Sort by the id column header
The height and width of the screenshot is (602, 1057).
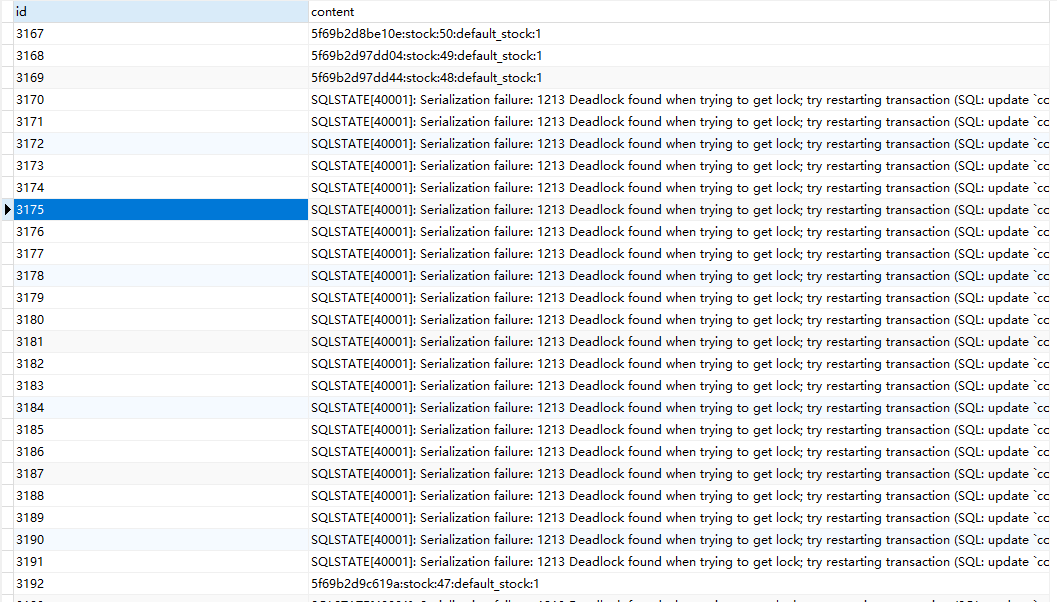click(x=160, y=11)
